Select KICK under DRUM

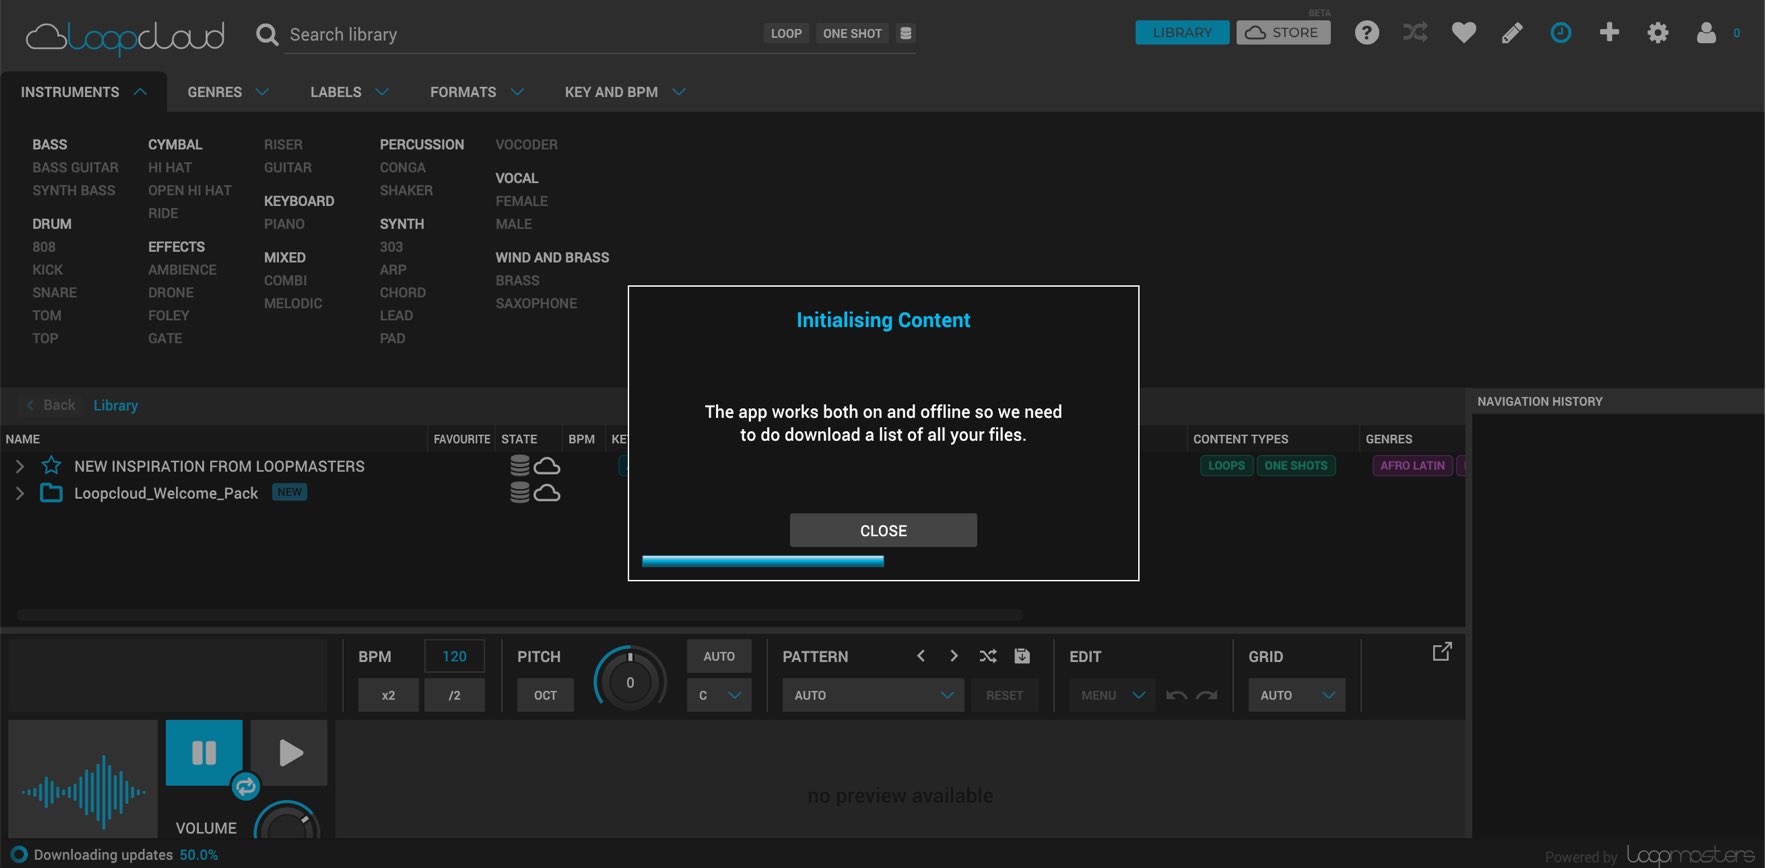pos(47,270)
